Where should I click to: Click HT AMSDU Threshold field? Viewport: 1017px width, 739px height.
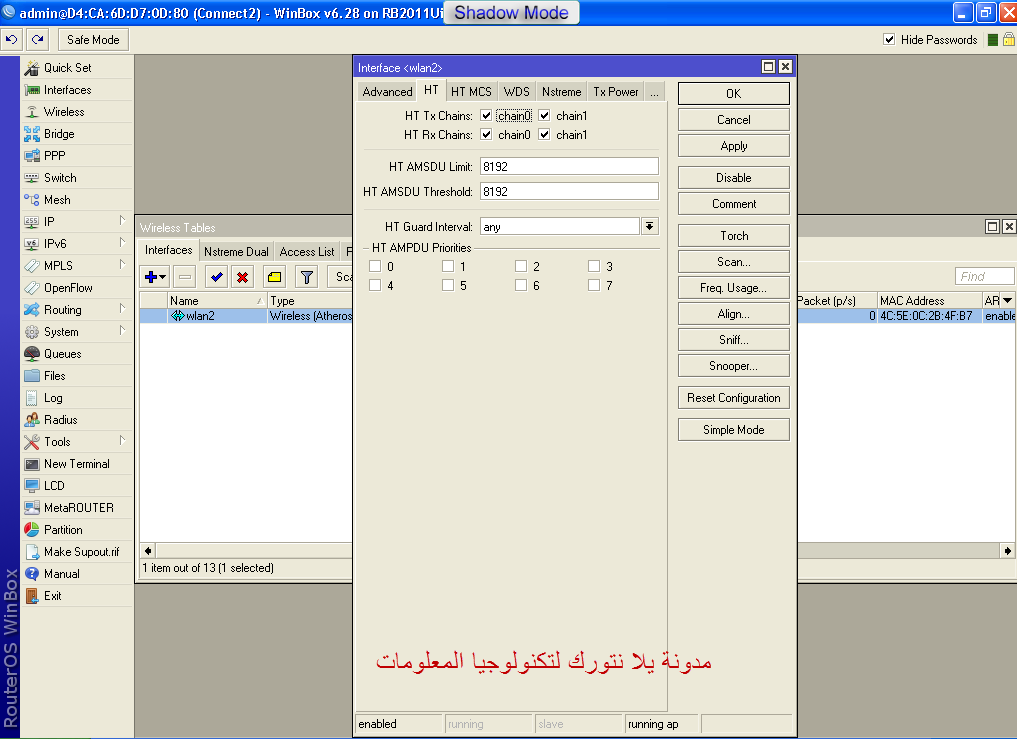click(x=569, y=191)
